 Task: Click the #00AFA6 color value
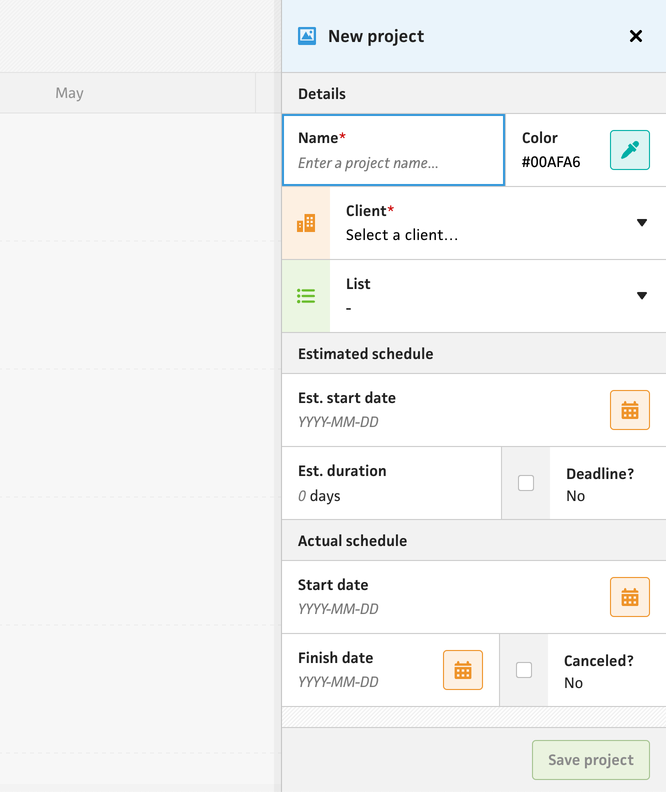pos(551,162)
